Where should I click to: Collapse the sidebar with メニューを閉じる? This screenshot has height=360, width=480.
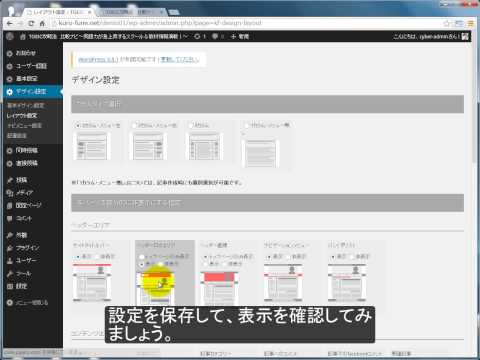28,303
